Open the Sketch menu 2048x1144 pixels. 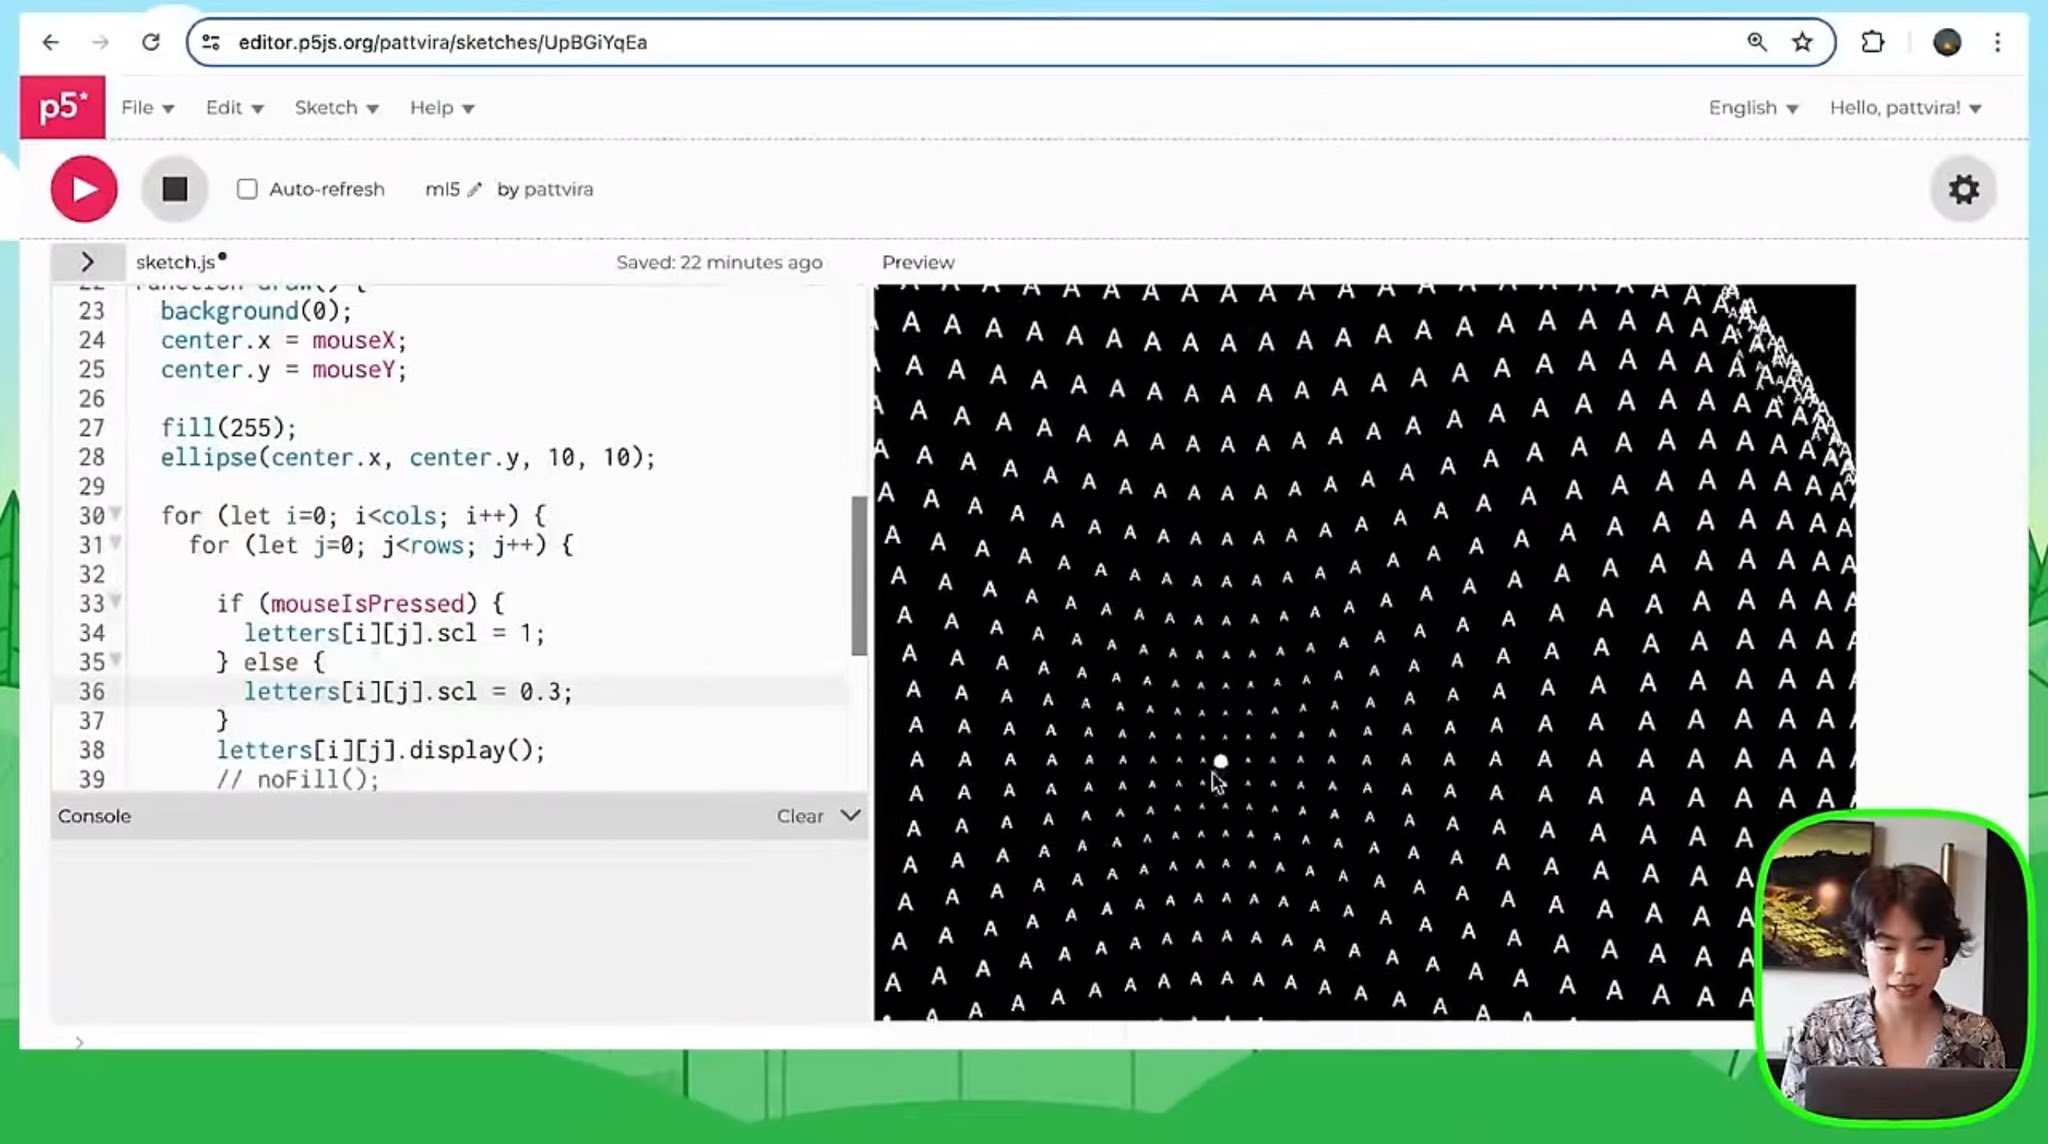coord(336,108)
